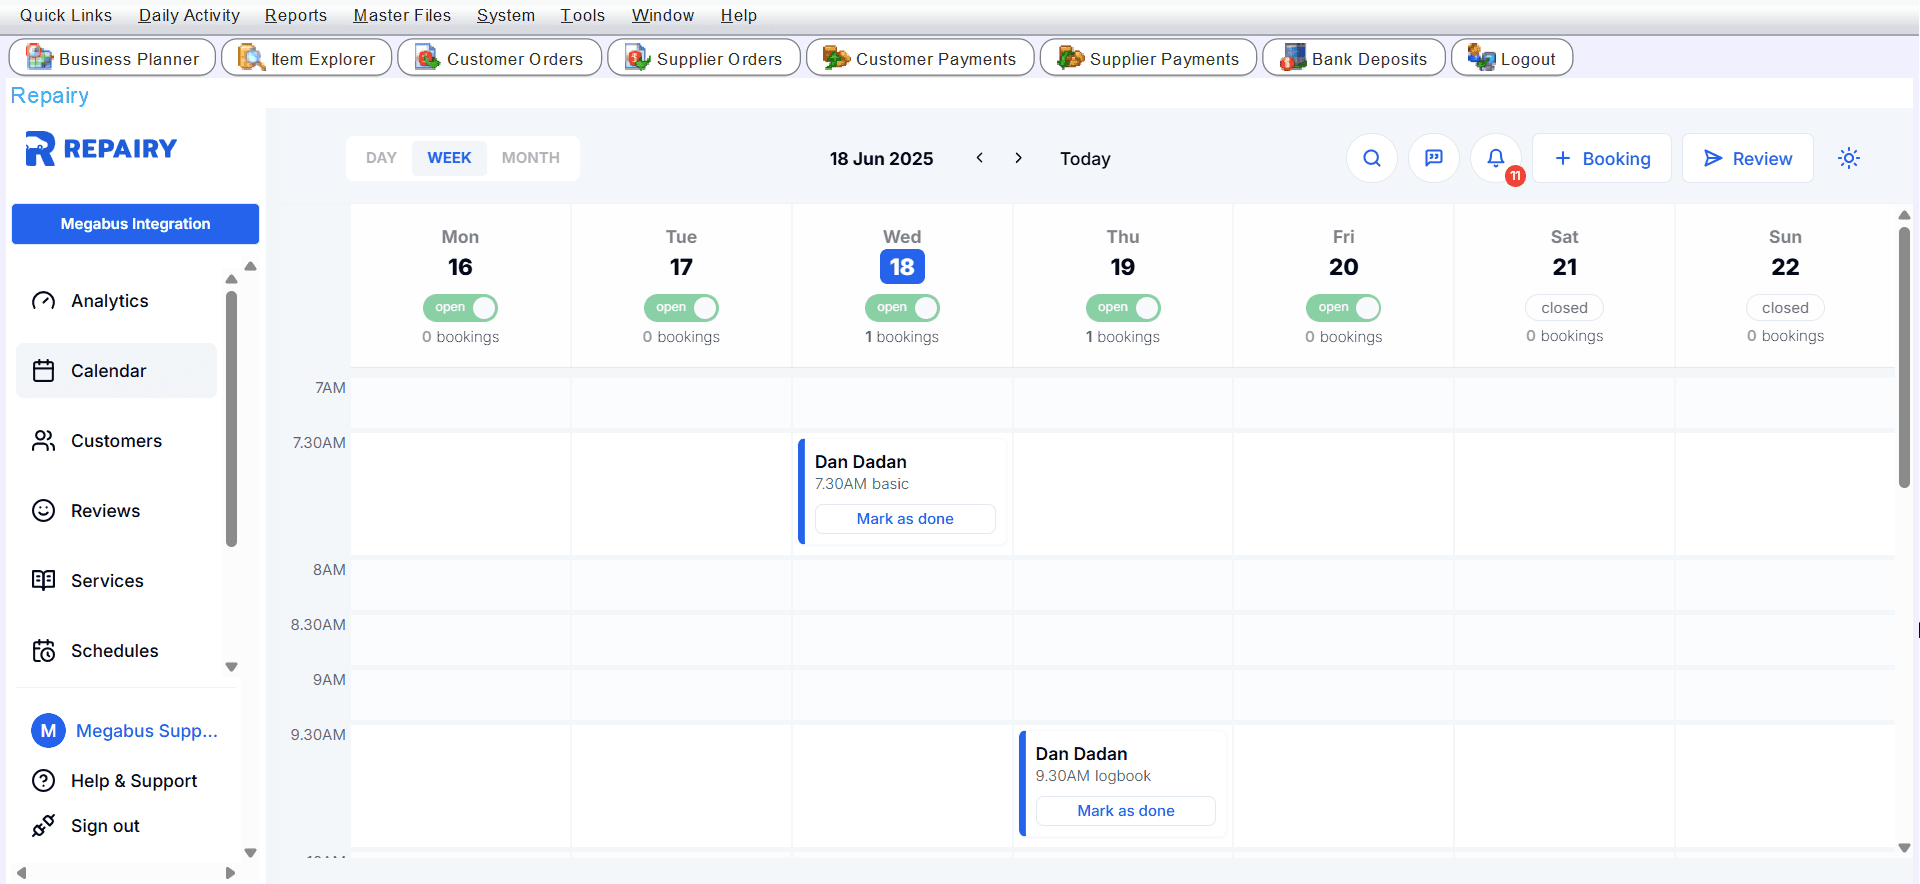Open the messages chat icon
The height and width of the screenshot is (884, 1920).
[x=1434, y=158]
